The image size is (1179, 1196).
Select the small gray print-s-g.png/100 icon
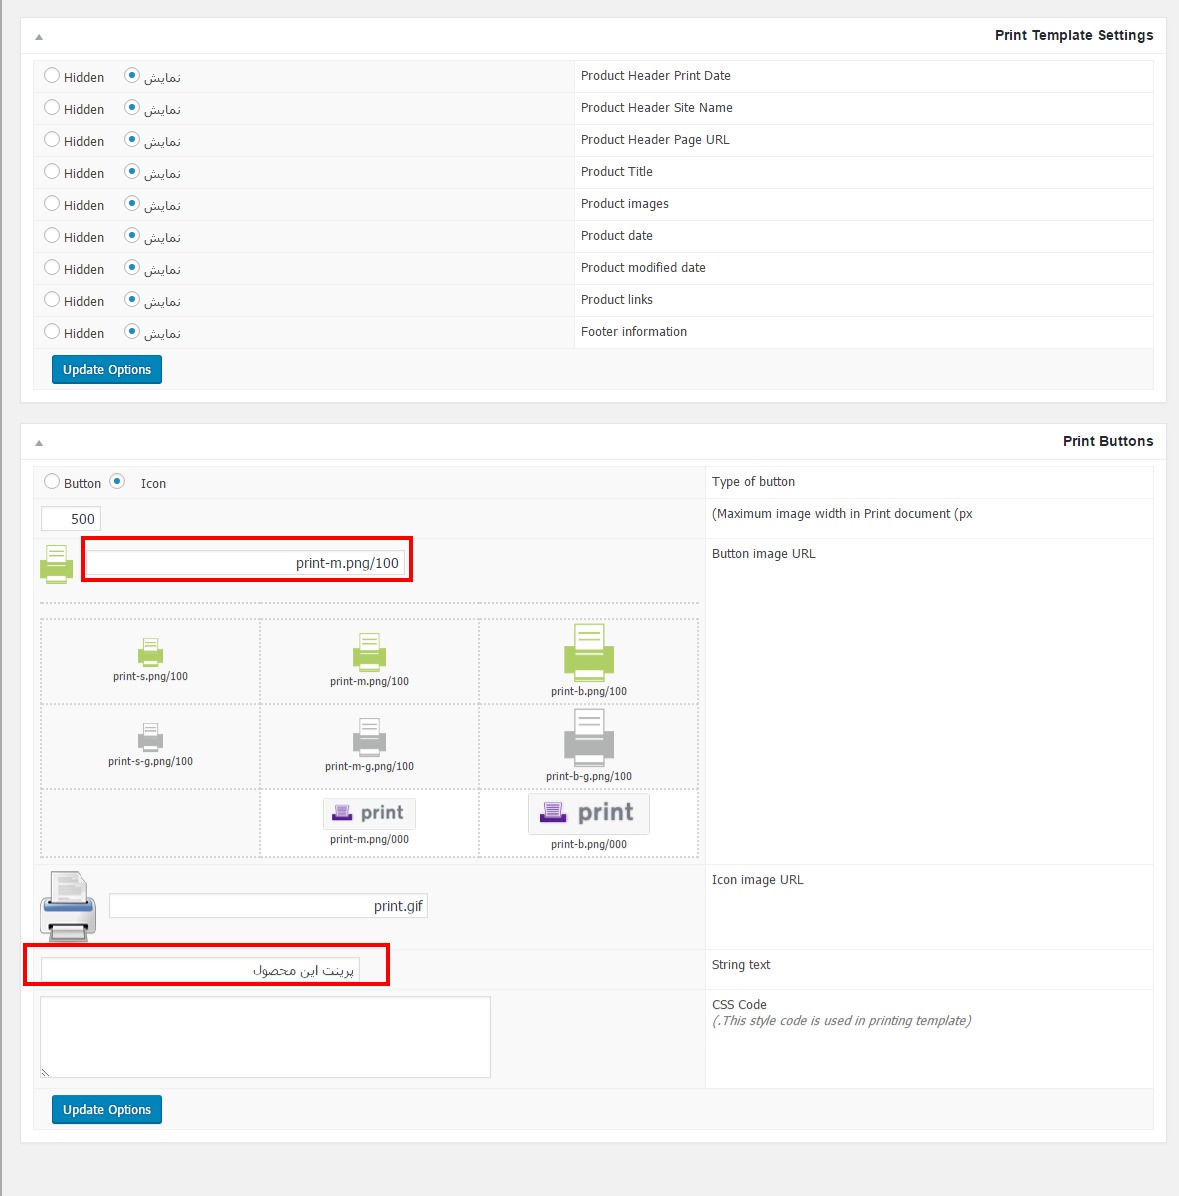pyautogui.click(x=150, y=738)
